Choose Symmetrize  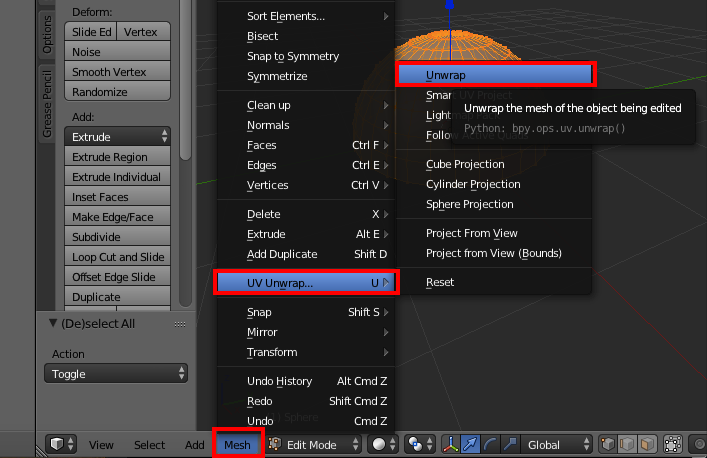tap(307, 76)
